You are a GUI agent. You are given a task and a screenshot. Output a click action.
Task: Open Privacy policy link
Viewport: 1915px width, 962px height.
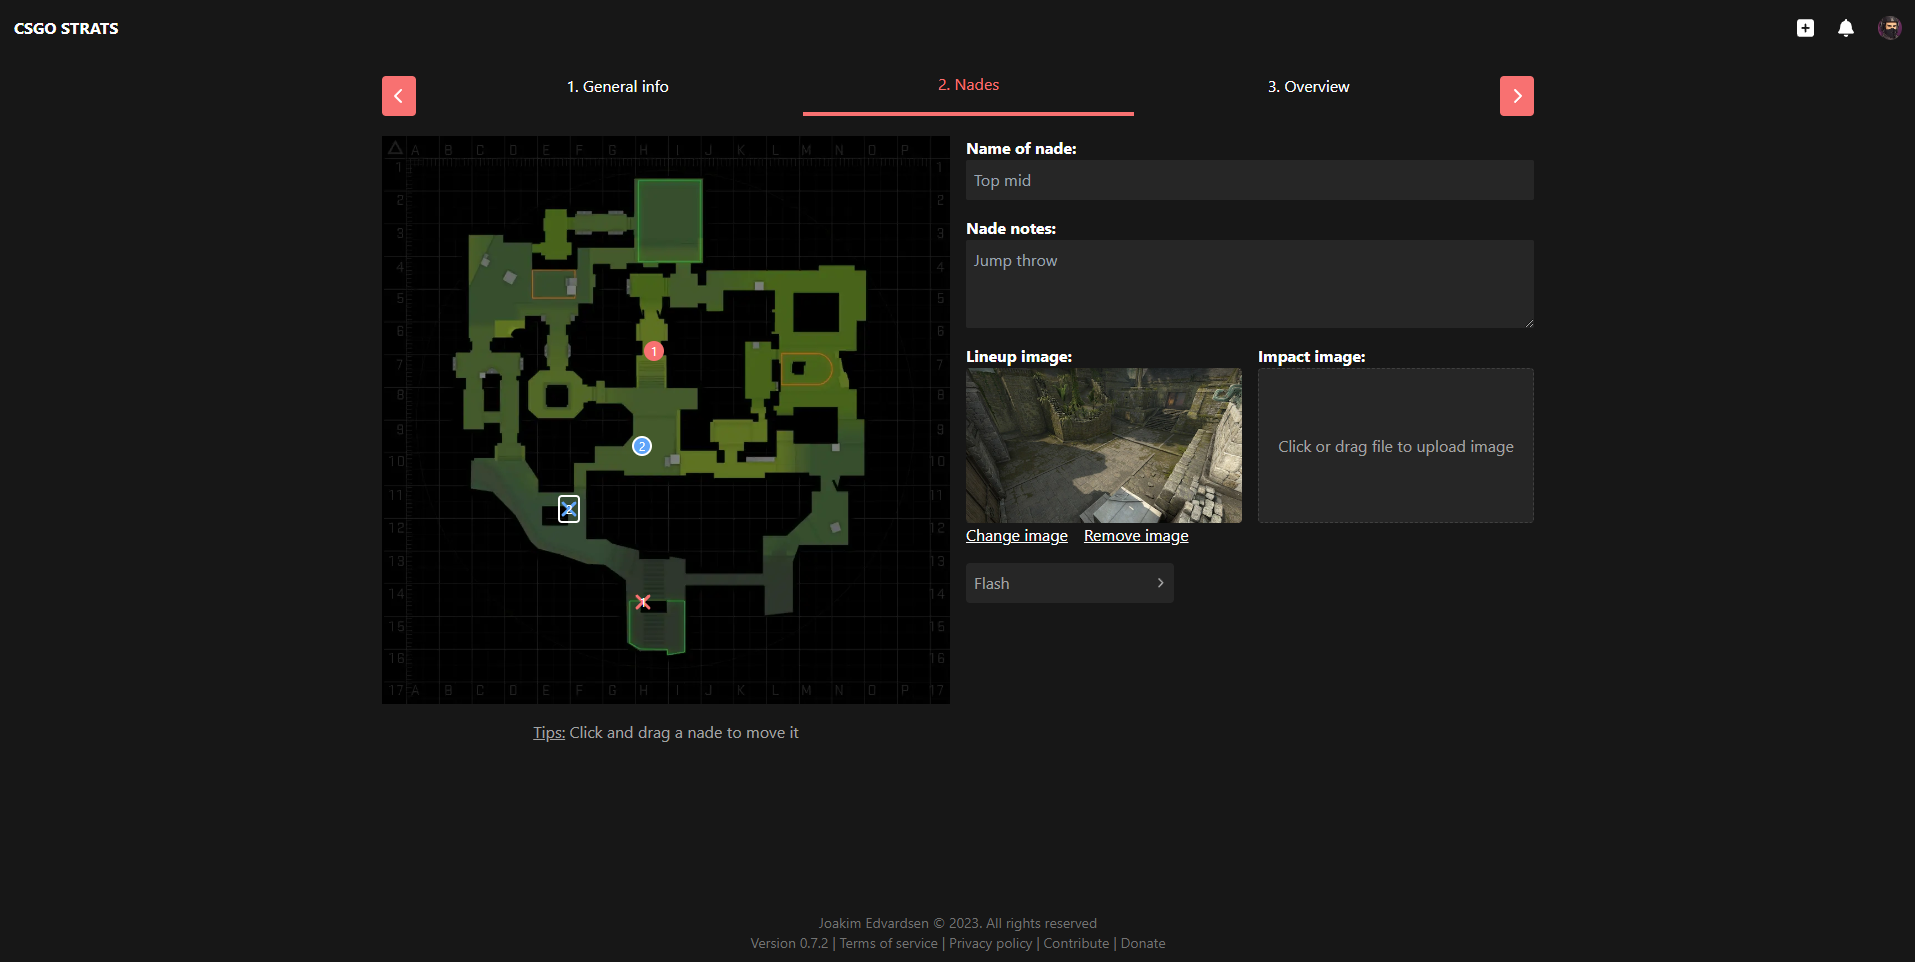click(990, 943)
